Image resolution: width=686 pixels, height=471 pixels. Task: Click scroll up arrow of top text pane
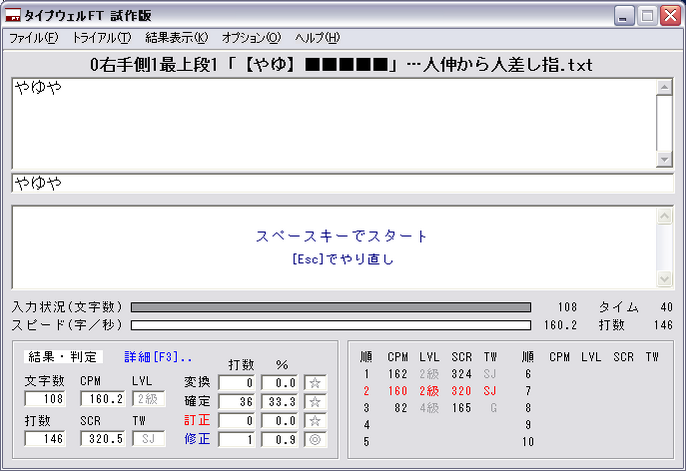[x=665, y=87]
